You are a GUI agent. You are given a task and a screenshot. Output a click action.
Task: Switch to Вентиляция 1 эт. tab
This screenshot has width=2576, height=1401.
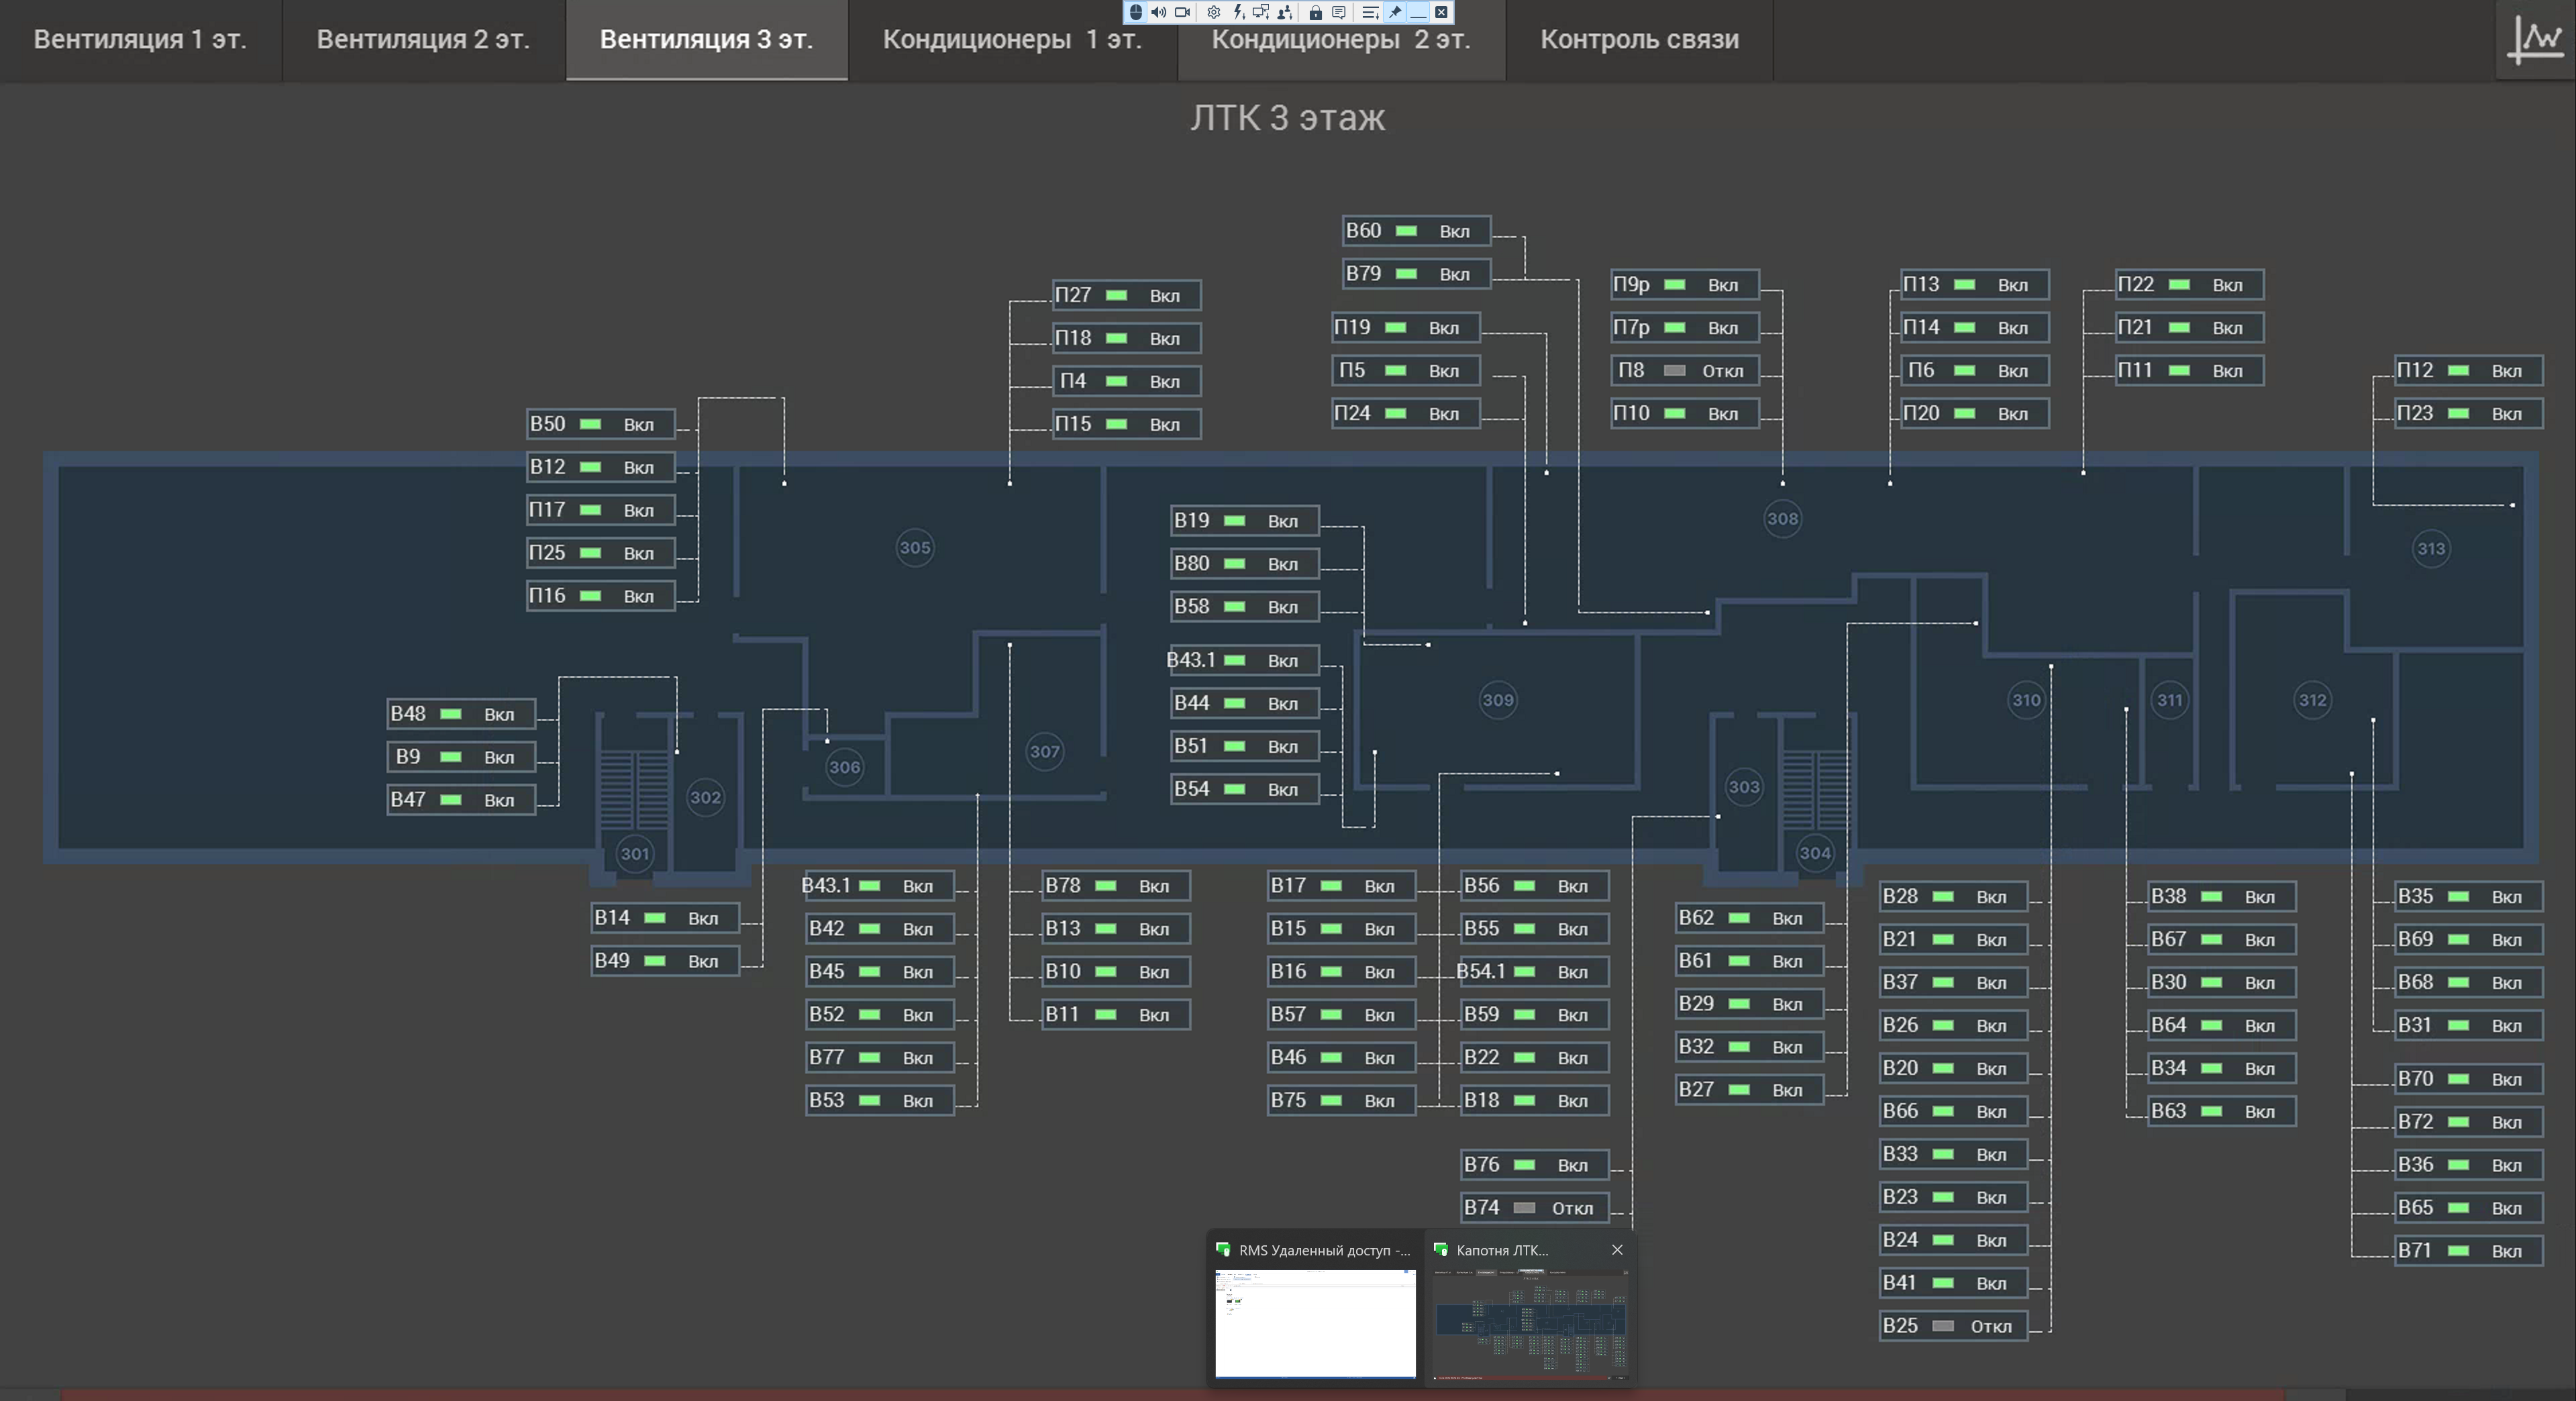click(140, 40)
